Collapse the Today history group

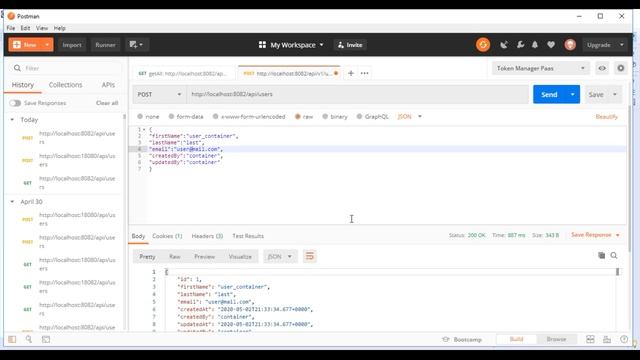pyautogui.click(x=12, y=120)
